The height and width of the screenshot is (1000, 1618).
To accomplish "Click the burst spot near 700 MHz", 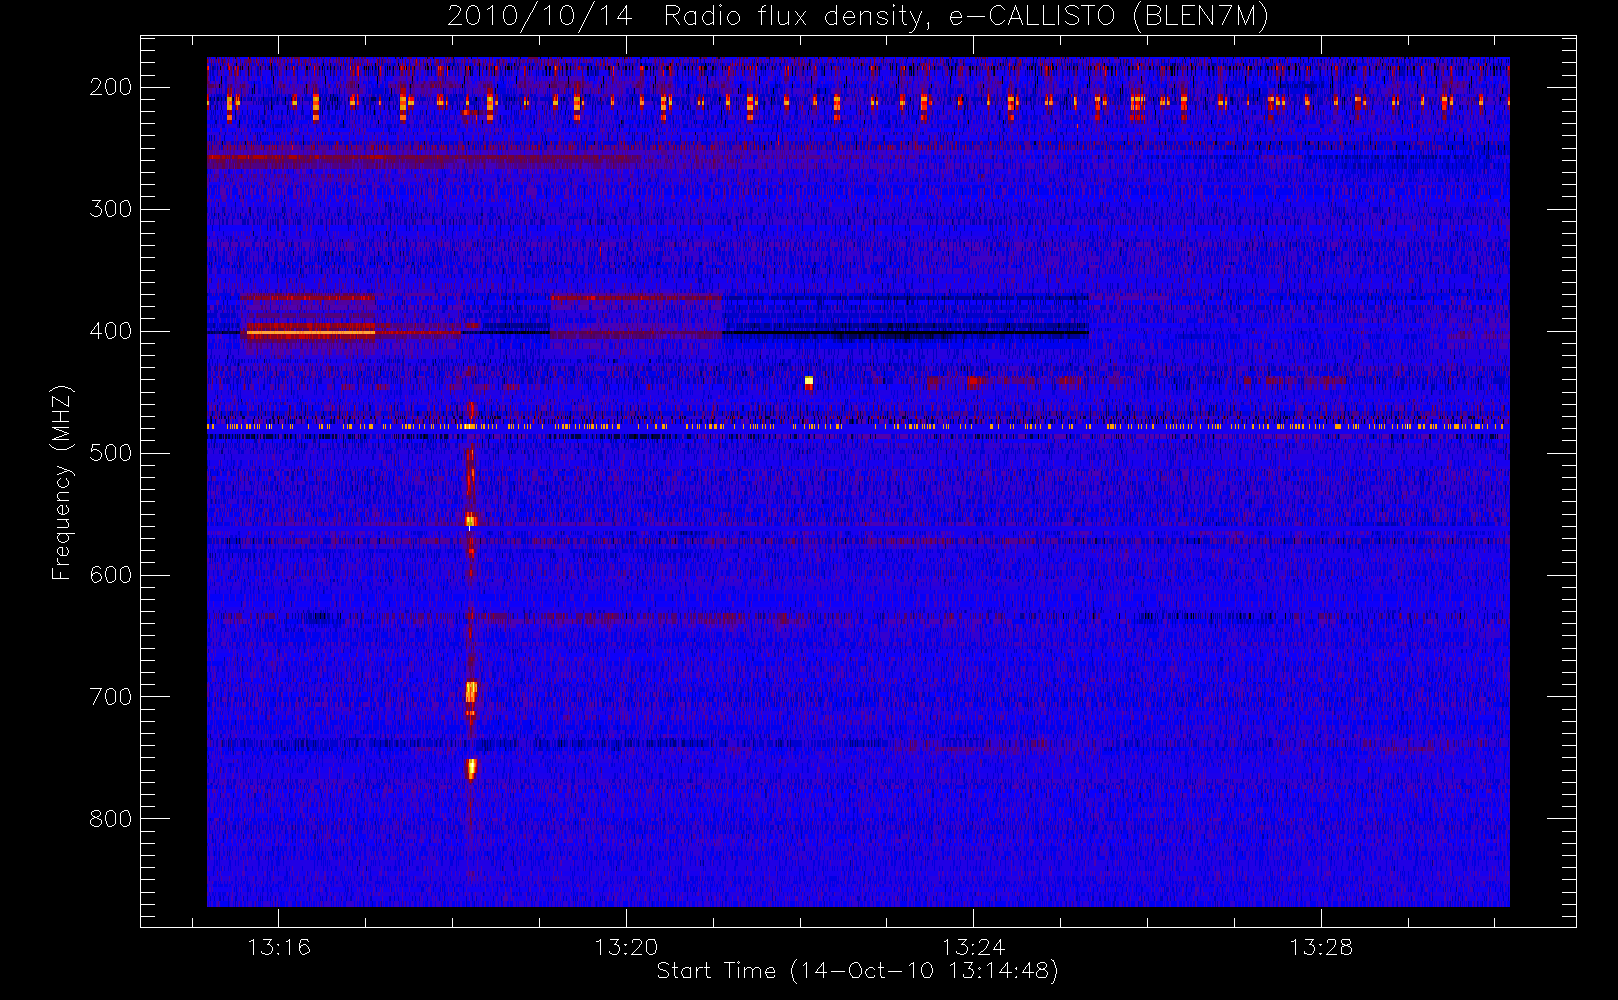I will [x=471, y=691].
